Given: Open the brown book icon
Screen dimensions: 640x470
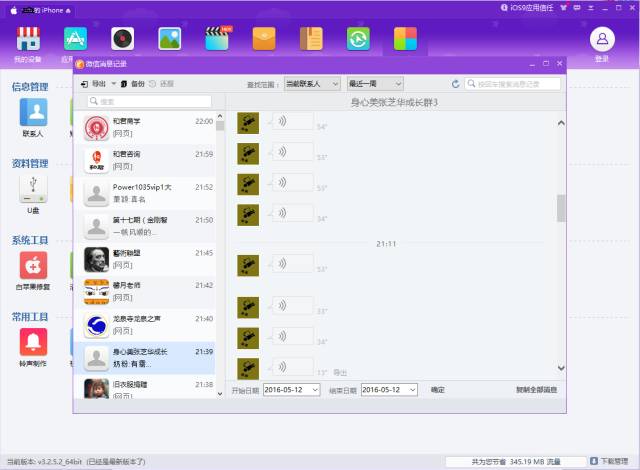Looking at the screenshot, I should 311,39.
